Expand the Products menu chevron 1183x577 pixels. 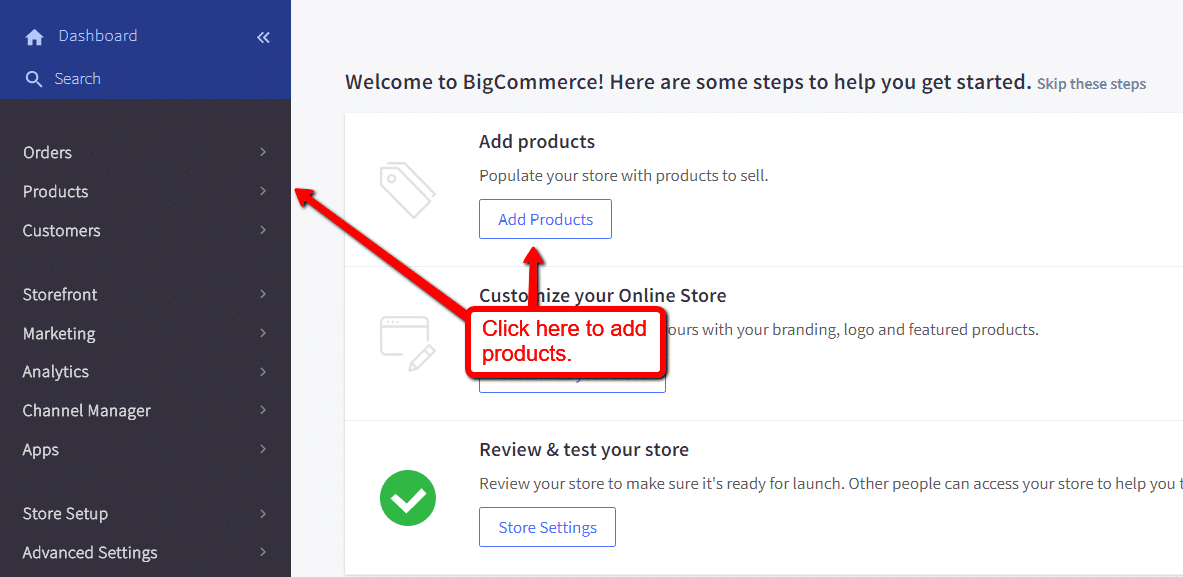[x=262, y=191]
